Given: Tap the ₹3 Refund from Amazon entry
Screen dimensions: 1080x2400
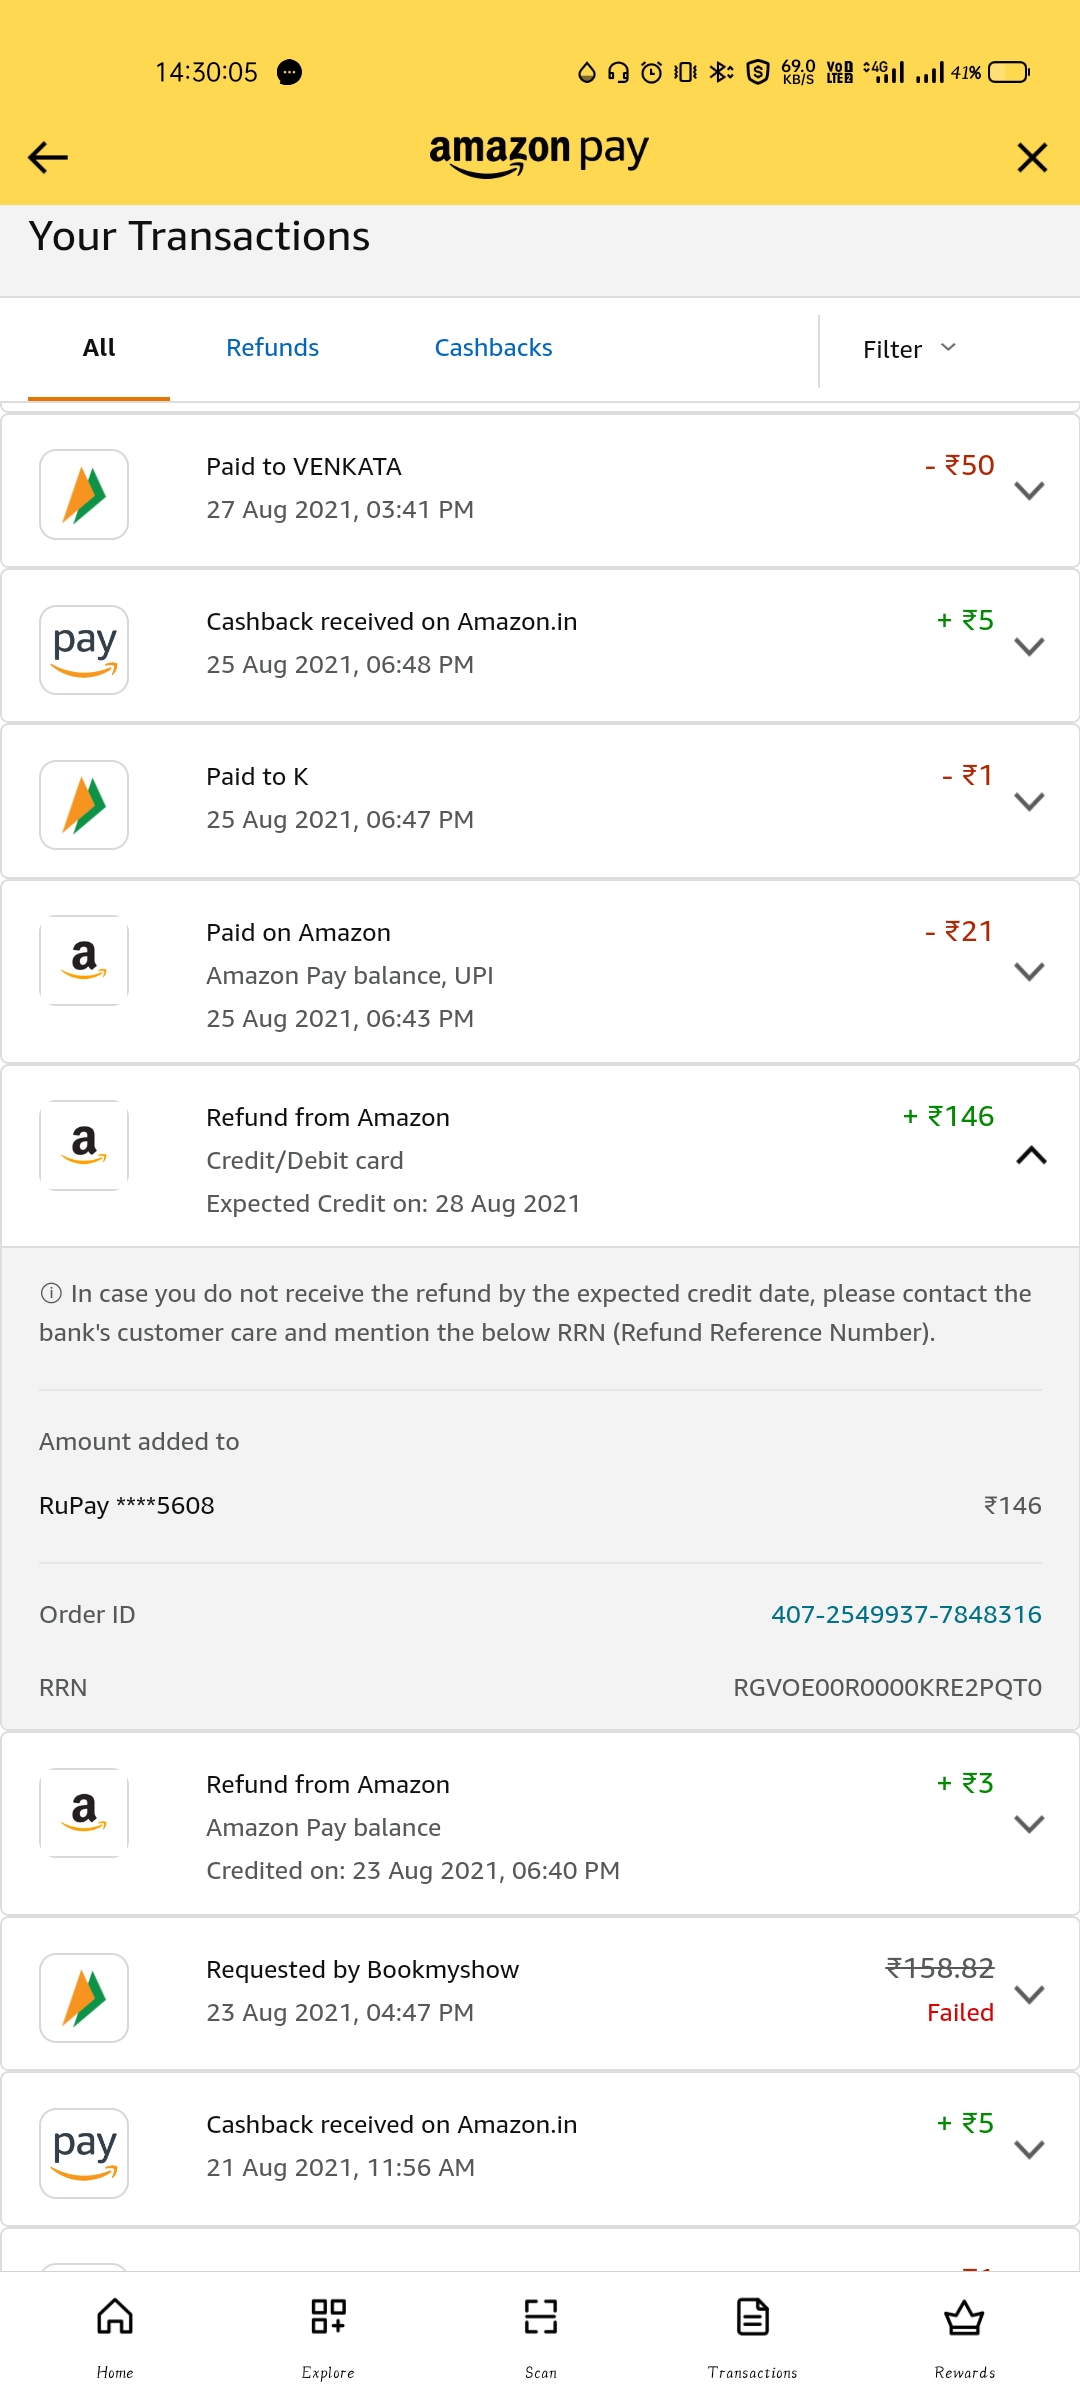Looking at the screenshot, I should click(500, 1825).
